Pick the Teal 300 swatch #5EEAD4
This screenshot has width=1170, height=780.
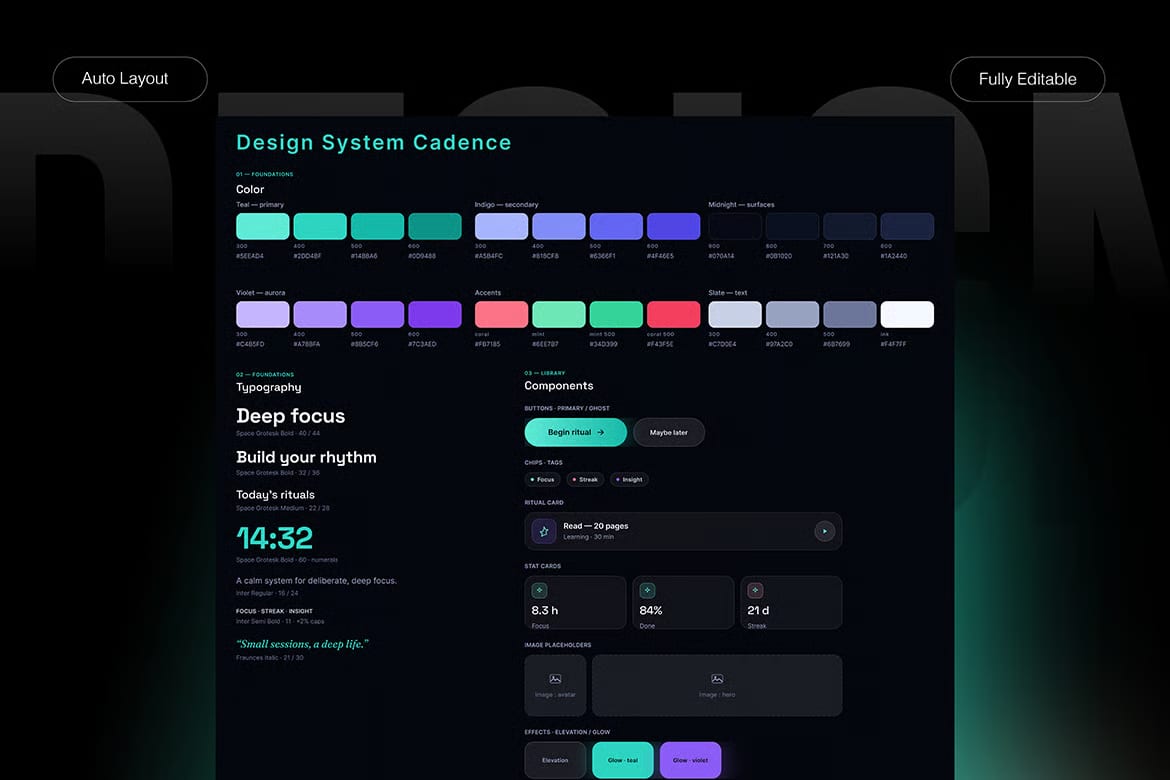click(x=263, y=226)
